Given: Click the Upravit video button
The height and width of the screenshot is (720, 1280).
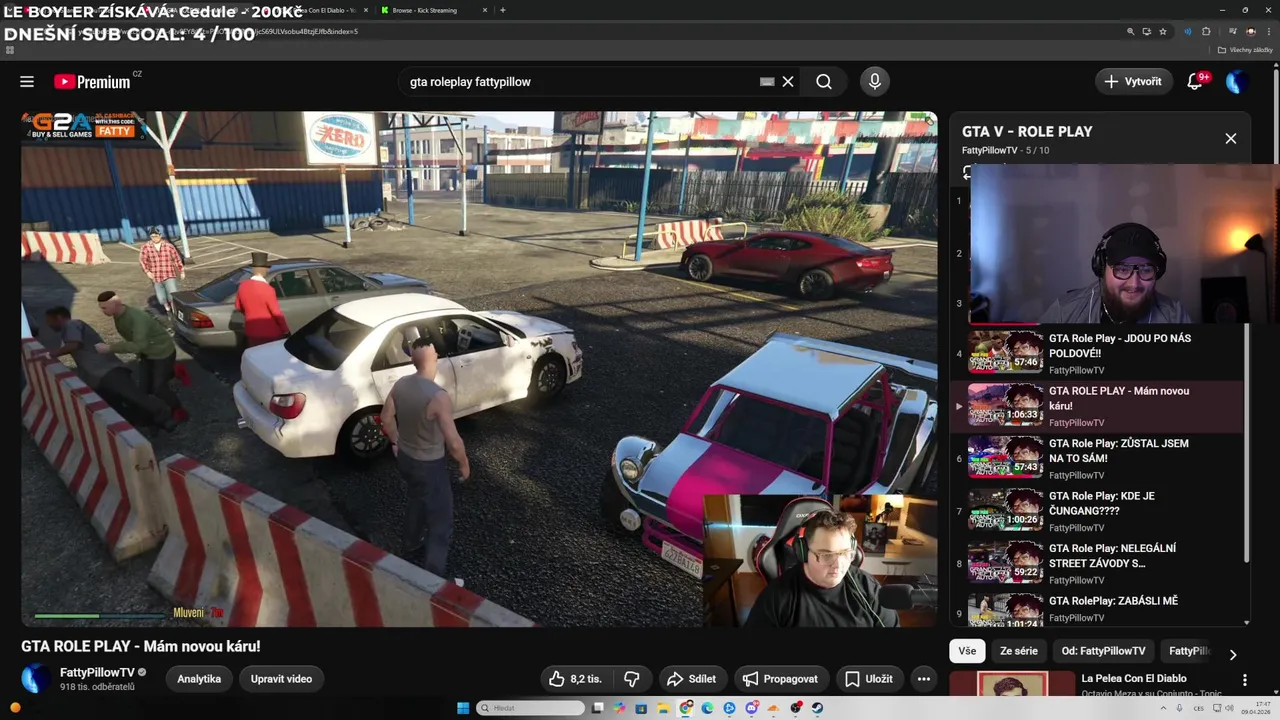Looking at the screenshot, I should (x=281, y=679).
